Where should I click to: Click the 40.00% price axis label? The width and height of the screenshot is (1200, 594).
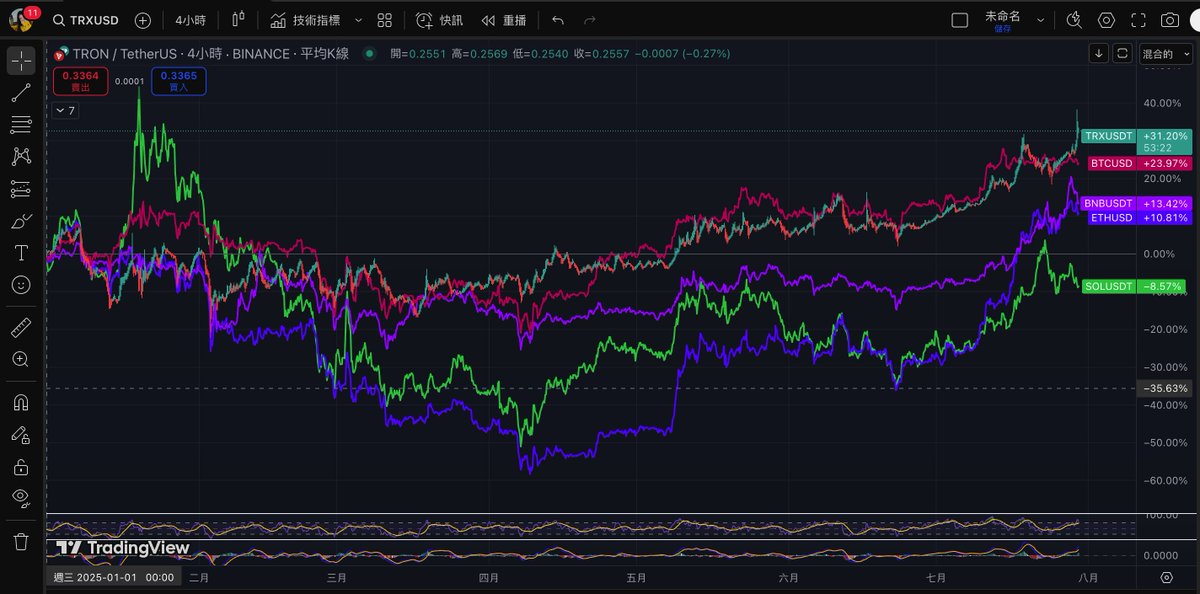pyautogui.click(x=1160, y=103)
